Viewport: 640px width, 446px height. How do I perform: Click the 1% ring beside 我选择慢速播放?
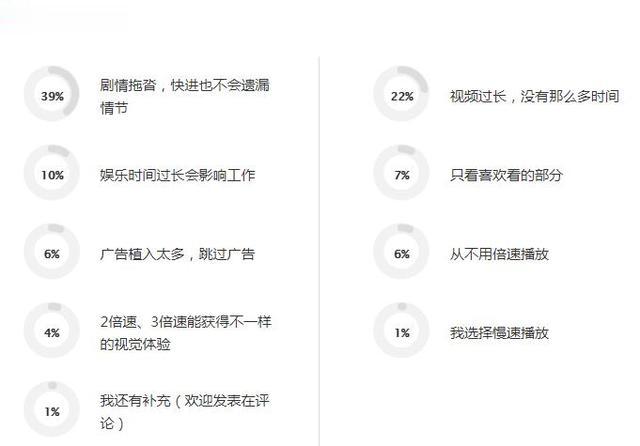(x=401, y=331)
